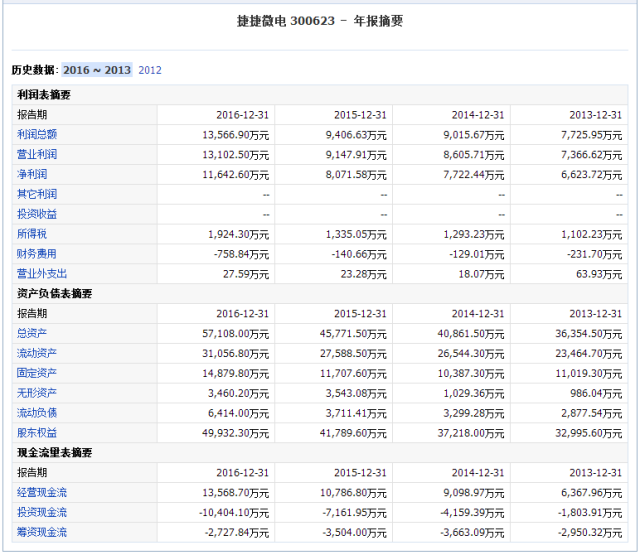Select the 32,995.60万元 cell
The width and height of the screenshot is (640, 555).
pyautogui.click(x=589, y=433)
